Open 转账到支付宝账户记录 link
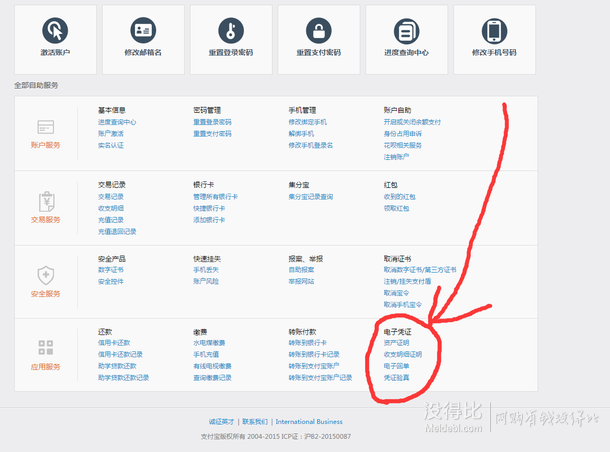The height and width of the screenshot is (452, 610). point(320,378)
